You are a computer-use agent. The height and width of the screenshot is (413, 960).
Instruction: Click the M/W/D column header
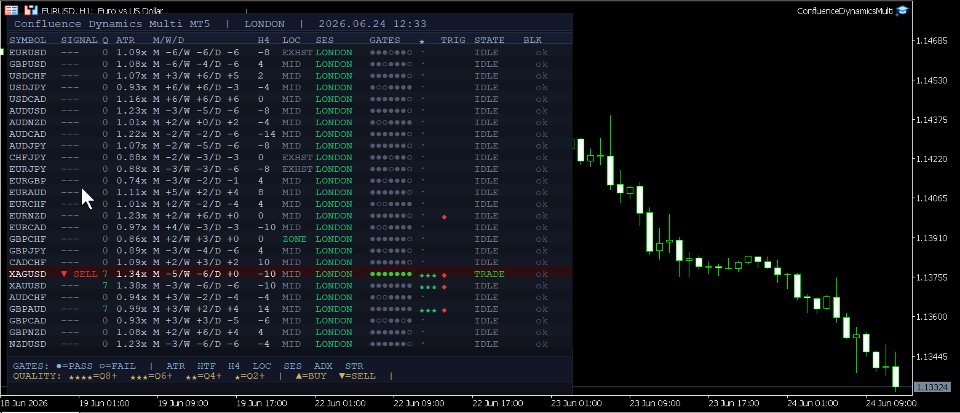point(168,40)
